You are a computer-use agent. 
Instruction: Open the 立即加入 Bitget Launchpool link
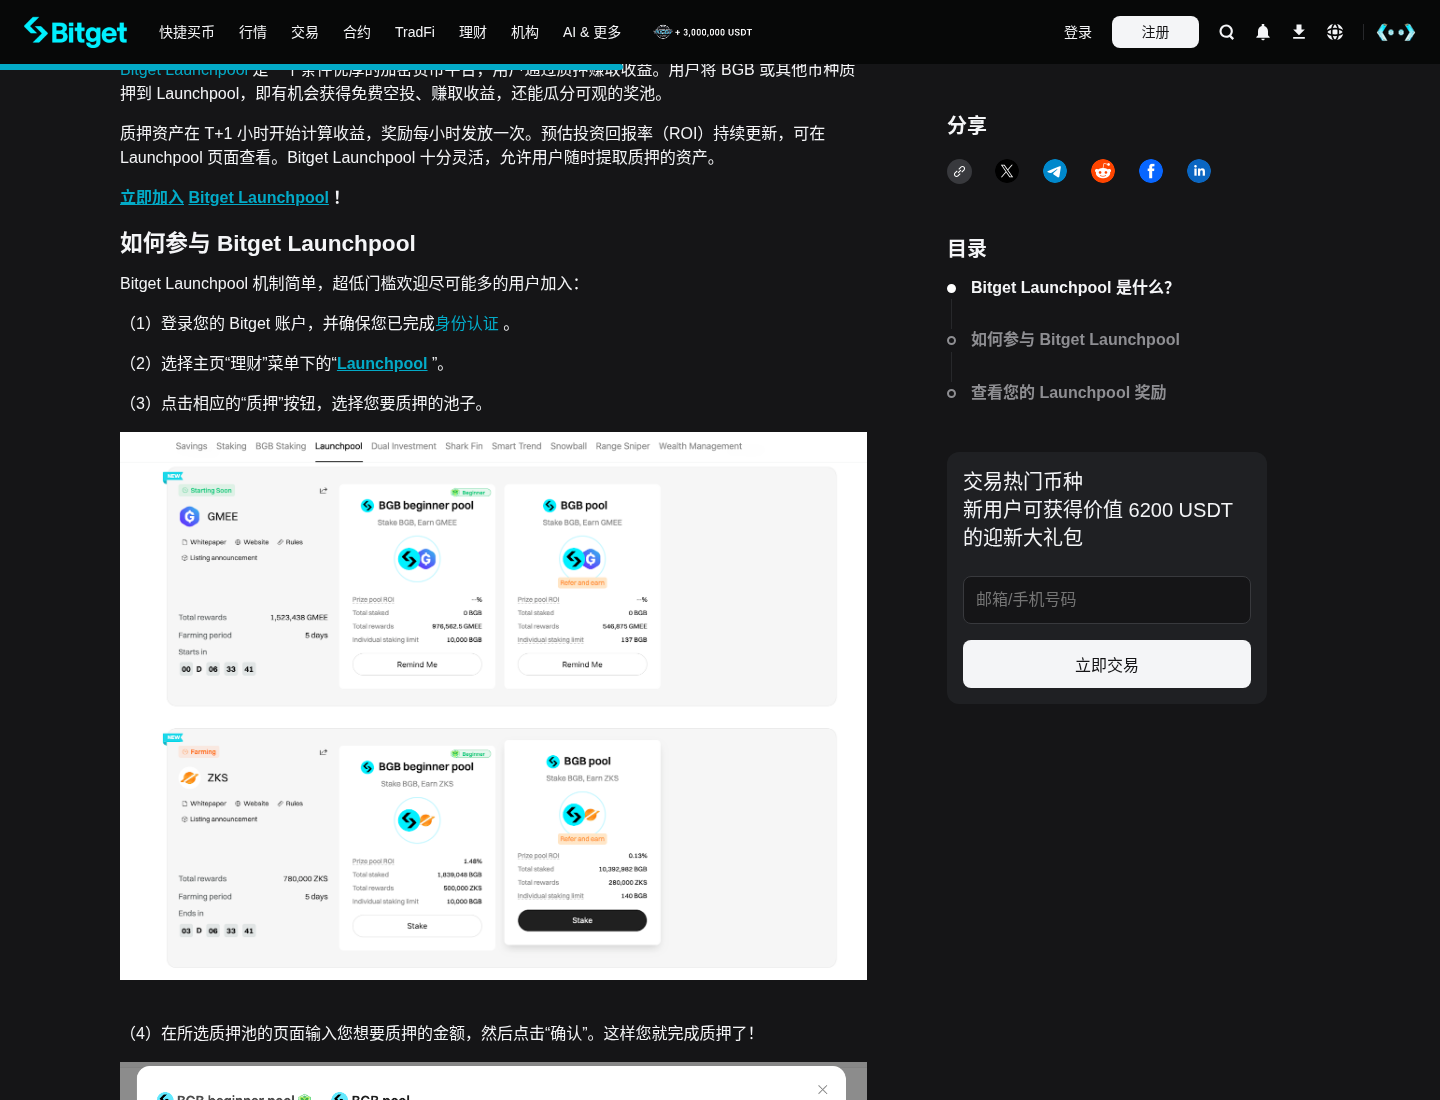tap(224, 198)
